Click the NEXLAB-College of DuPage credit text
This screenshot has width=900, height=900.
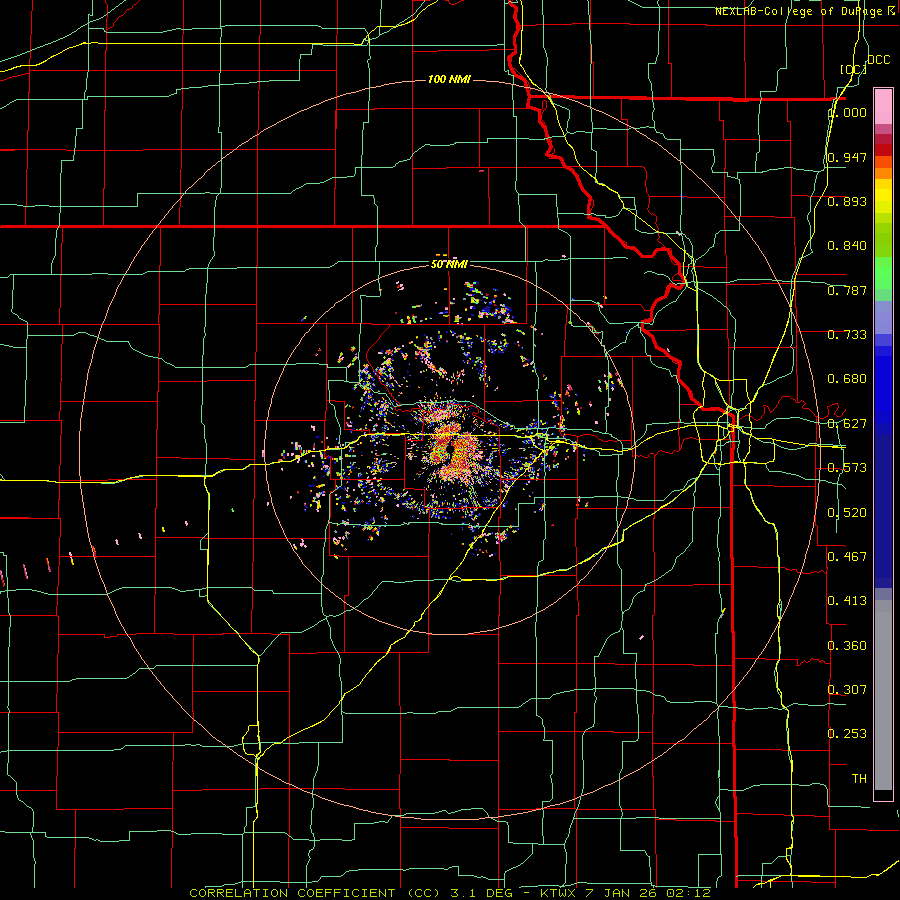798,11
